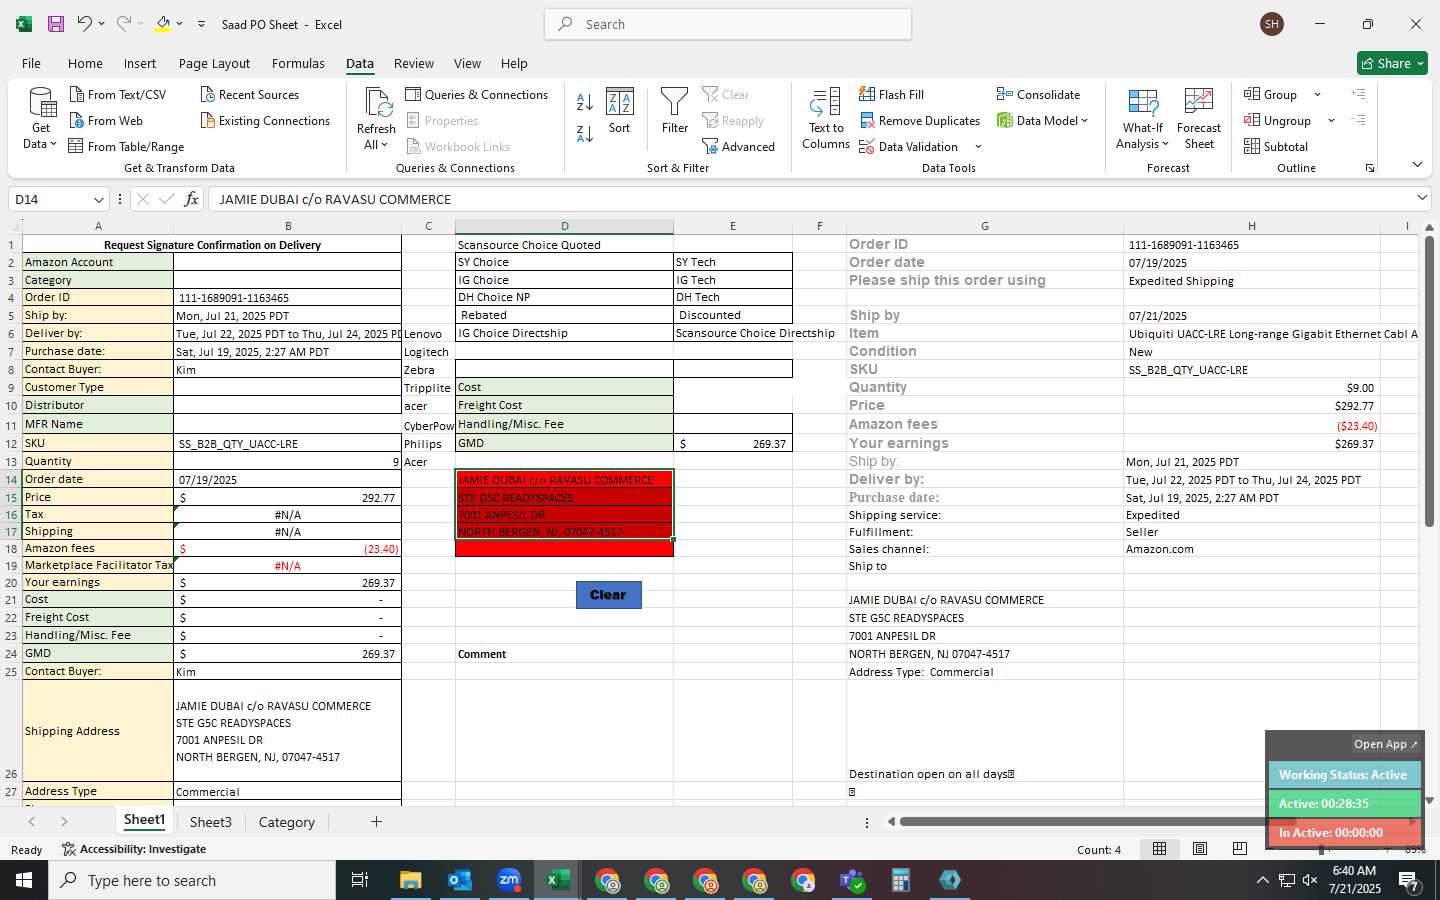Image resolution: width=1440 pixels, height=900 pixels.
Task: Add a new sheet
Action: [376, 821]
